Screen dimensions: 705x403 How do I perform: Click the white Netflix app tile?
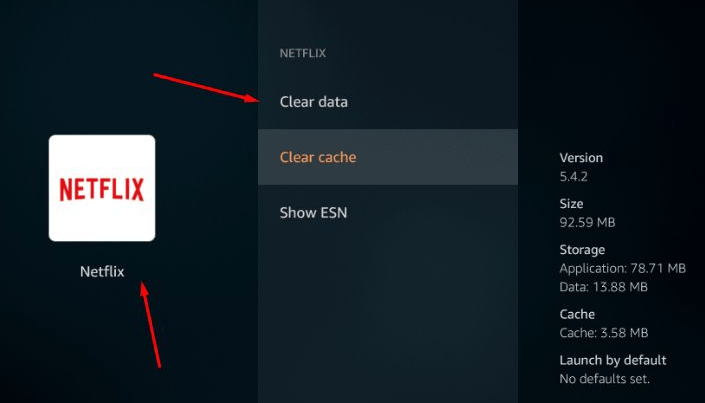click(x=102, y=188)
